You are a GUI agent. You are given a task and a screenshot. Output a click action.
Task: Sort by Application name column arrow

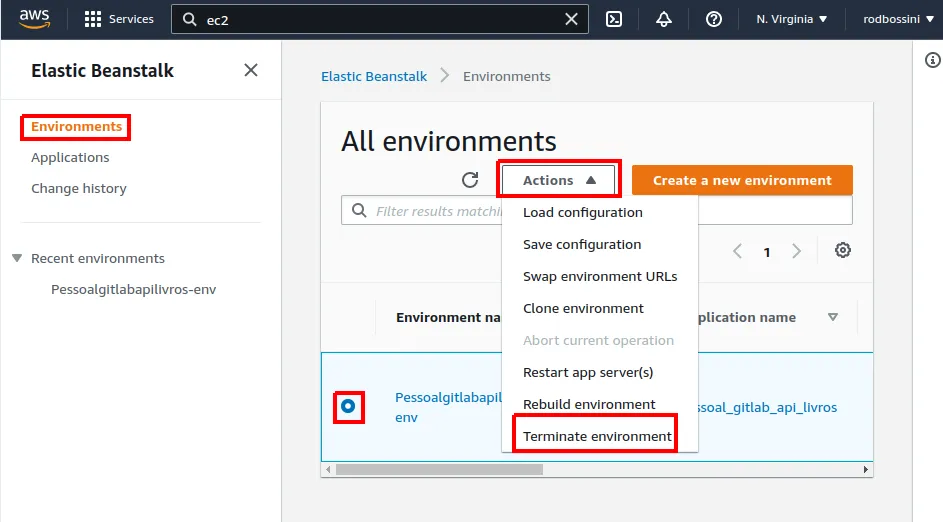(833, 317)
